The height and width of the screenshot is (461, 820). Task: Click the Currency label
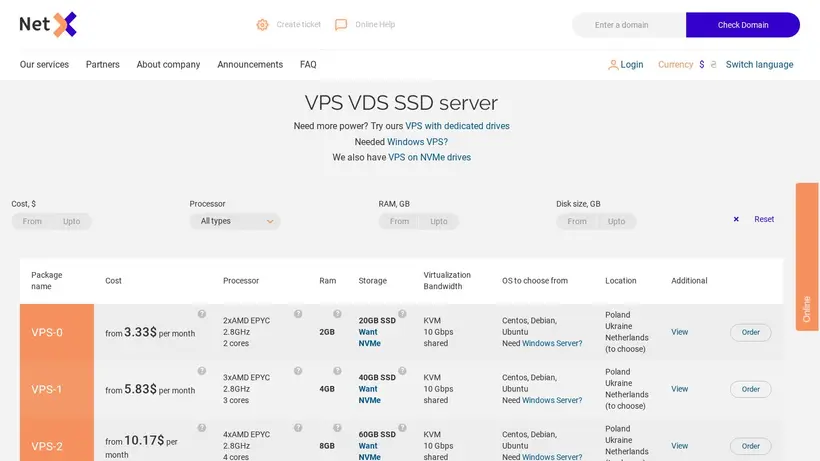(x=675, y=65)
